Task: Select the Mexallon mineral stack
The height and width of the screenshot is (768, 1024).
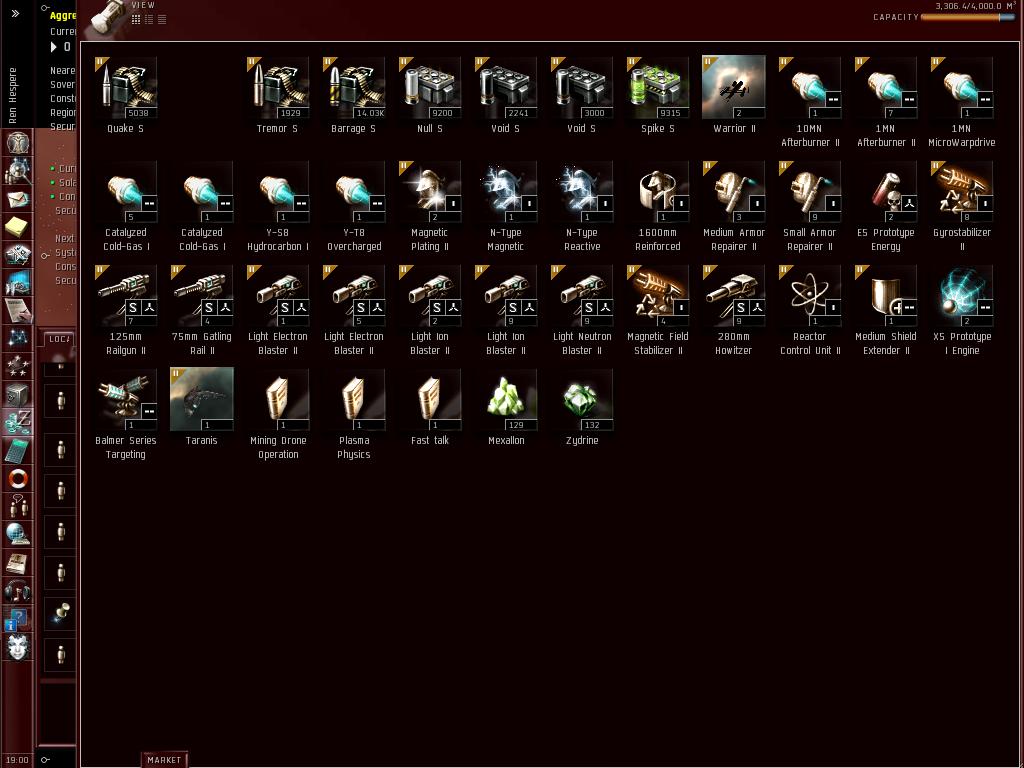Action: coord(505,407)
